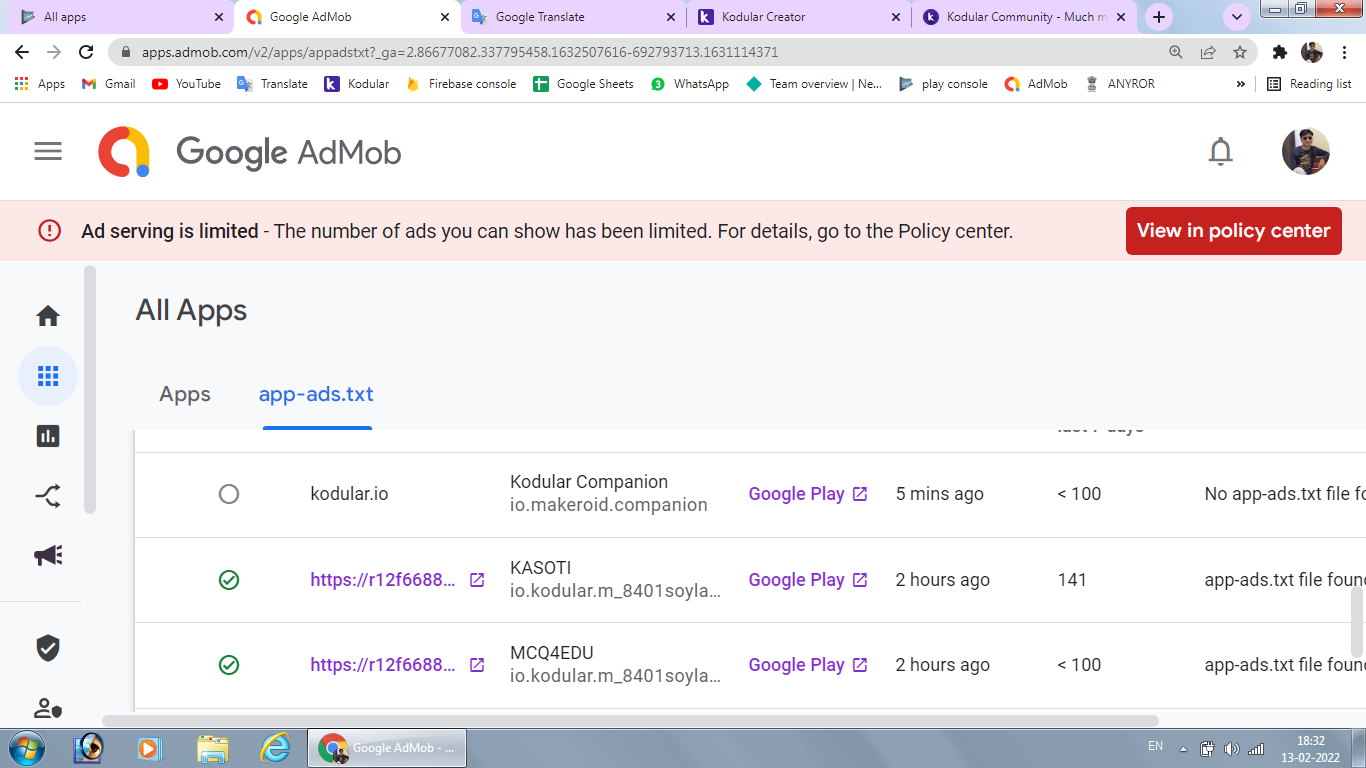
Task: Open the Apps grid sidebar icon
Action: (48, 376)
